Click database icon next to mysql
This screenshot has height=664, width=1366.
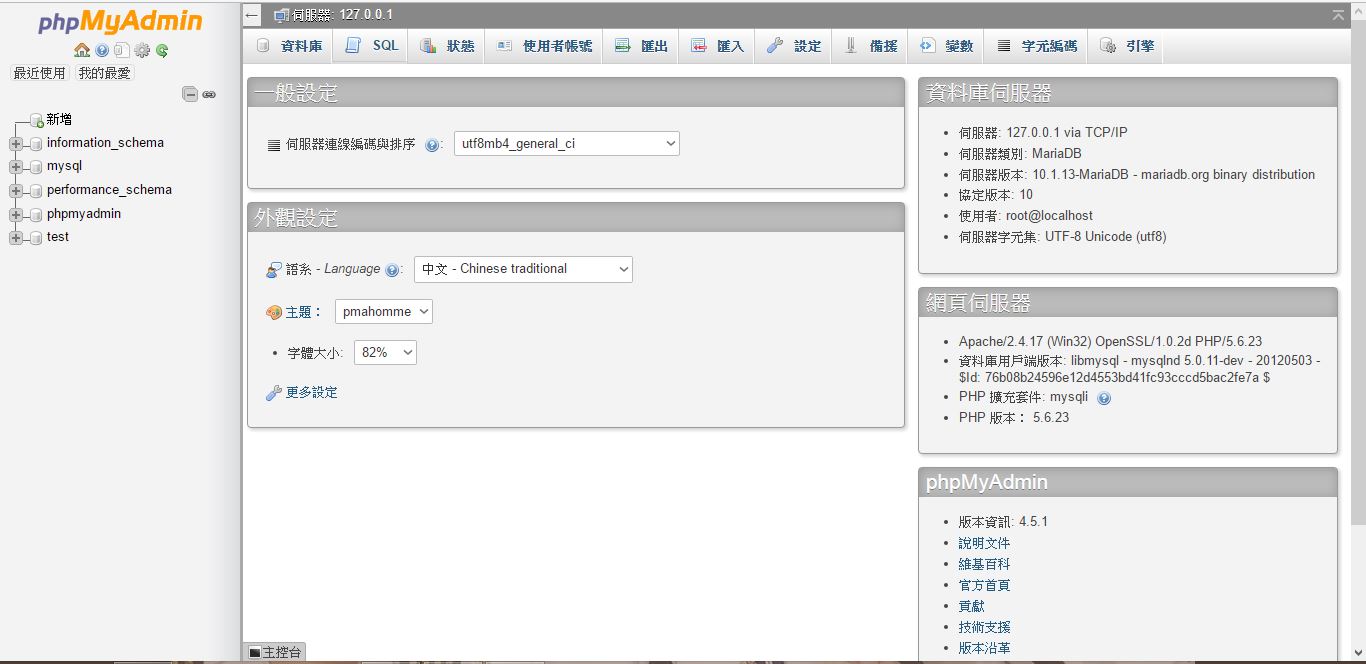(x=36, y=167)
